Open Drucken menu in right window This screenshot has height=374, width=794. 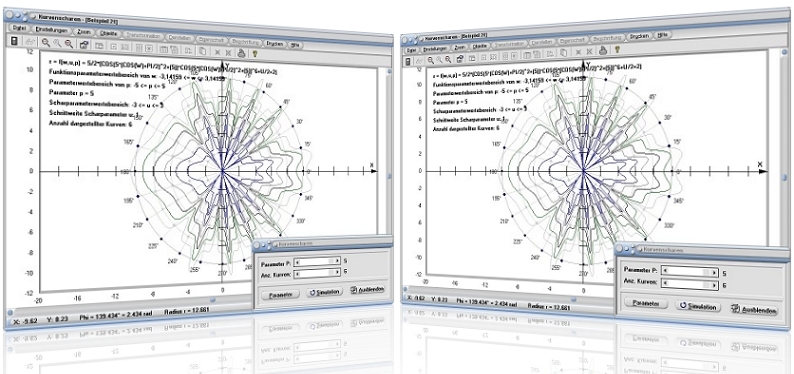[x=639, y=36]
